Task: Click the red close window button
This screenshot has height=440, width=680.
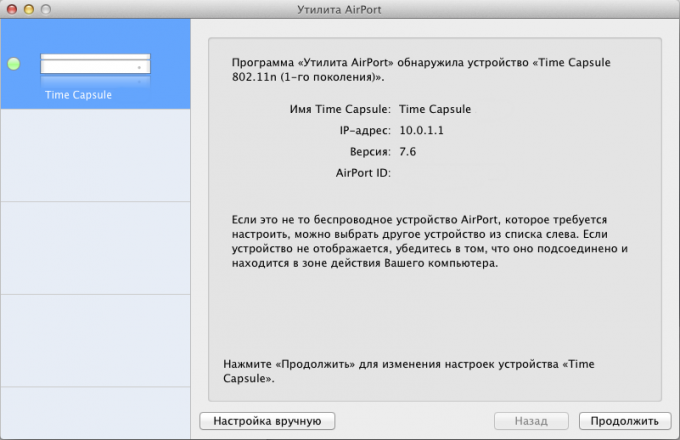Action: (12, 9)
